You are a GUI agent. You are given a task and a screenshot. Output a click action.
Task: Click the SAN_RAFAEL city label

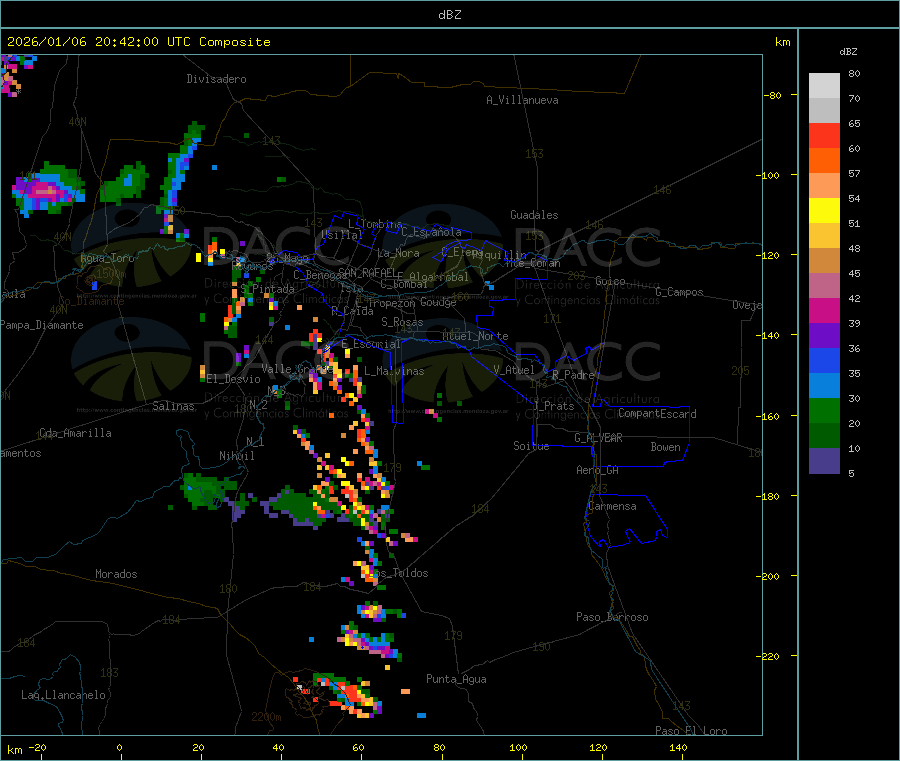(367, 272)
